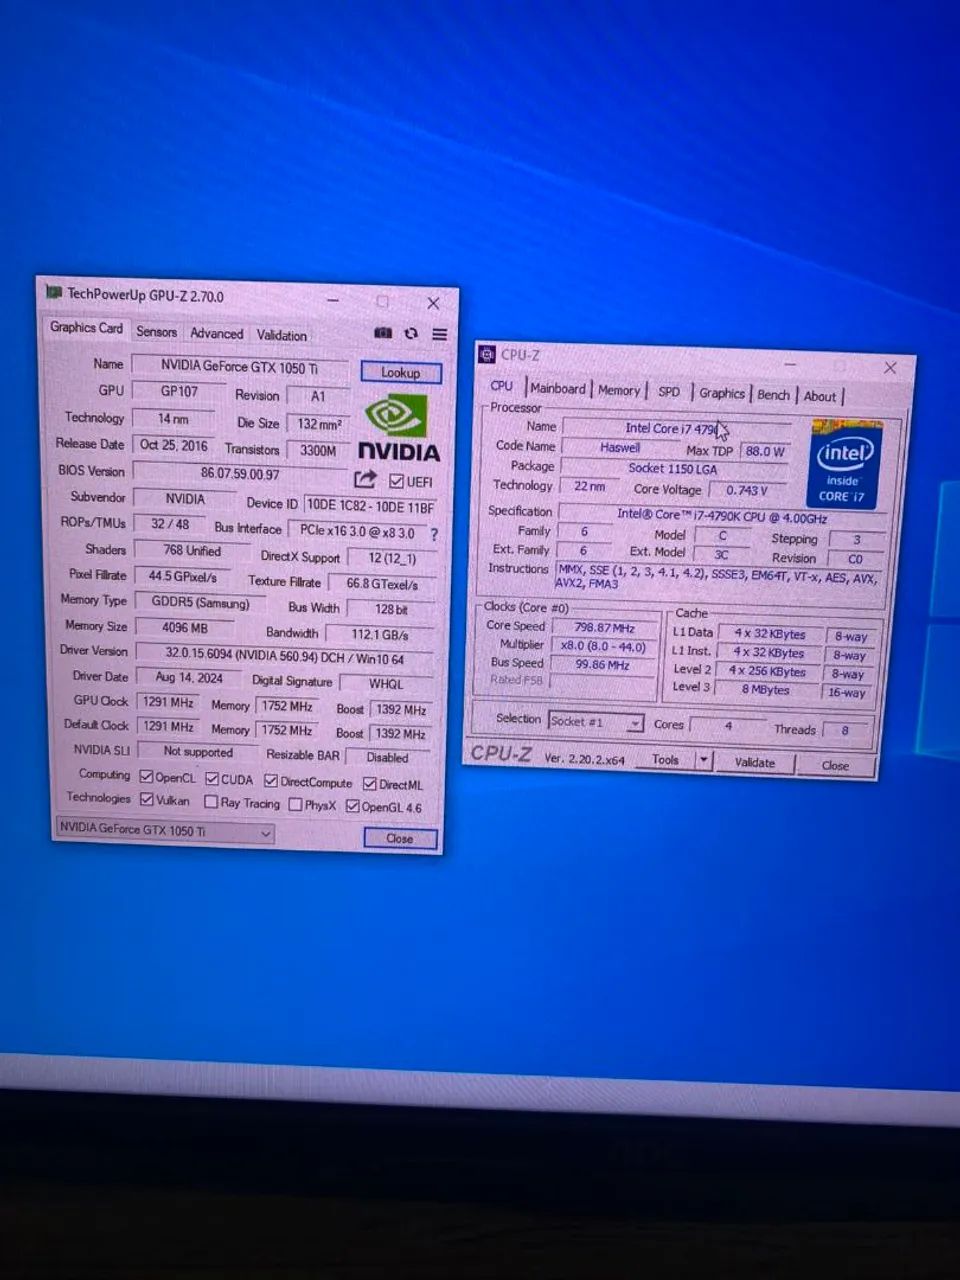Click the Bus Speed value 99.86 MHz

pos(602,664)
